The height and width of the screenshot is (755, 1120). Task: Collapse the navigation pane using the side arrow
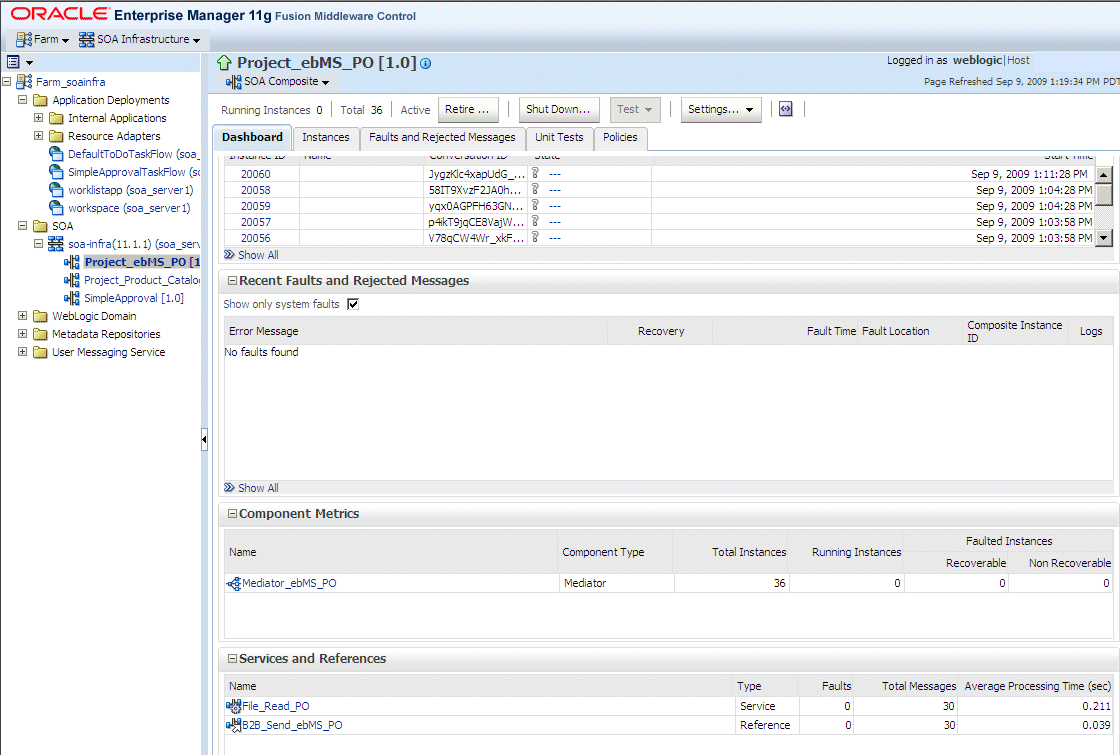pyautogui.click(x=205, y=438)
